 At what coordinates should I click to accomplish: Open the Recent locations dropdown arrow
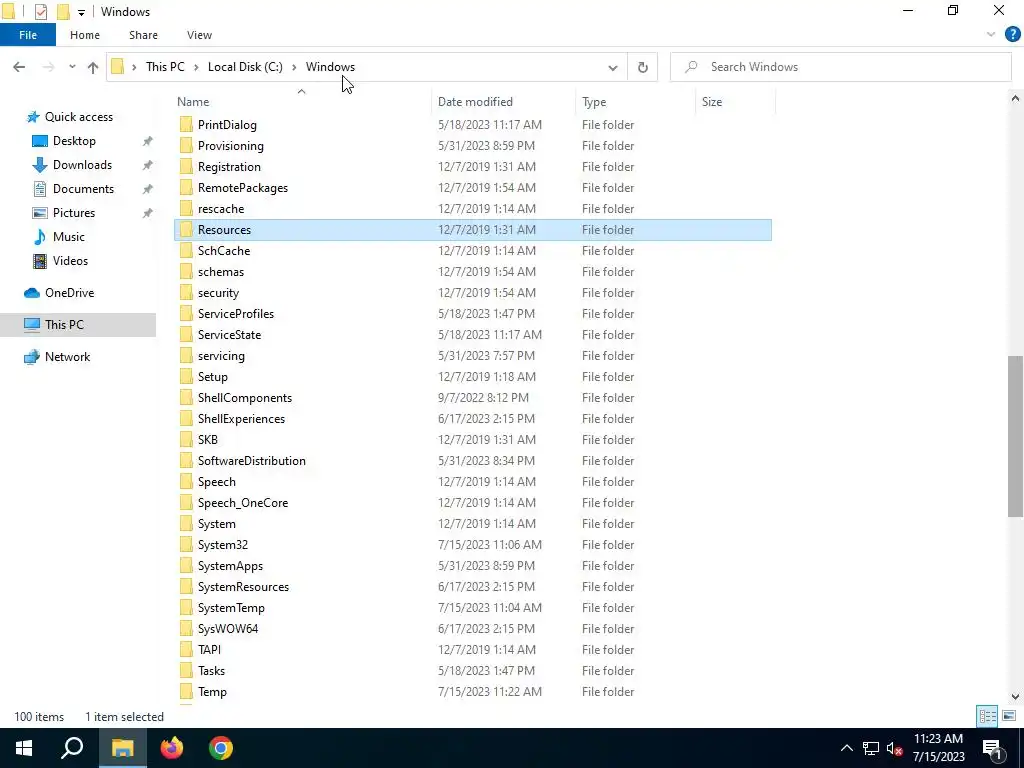[x=72, y=67]
